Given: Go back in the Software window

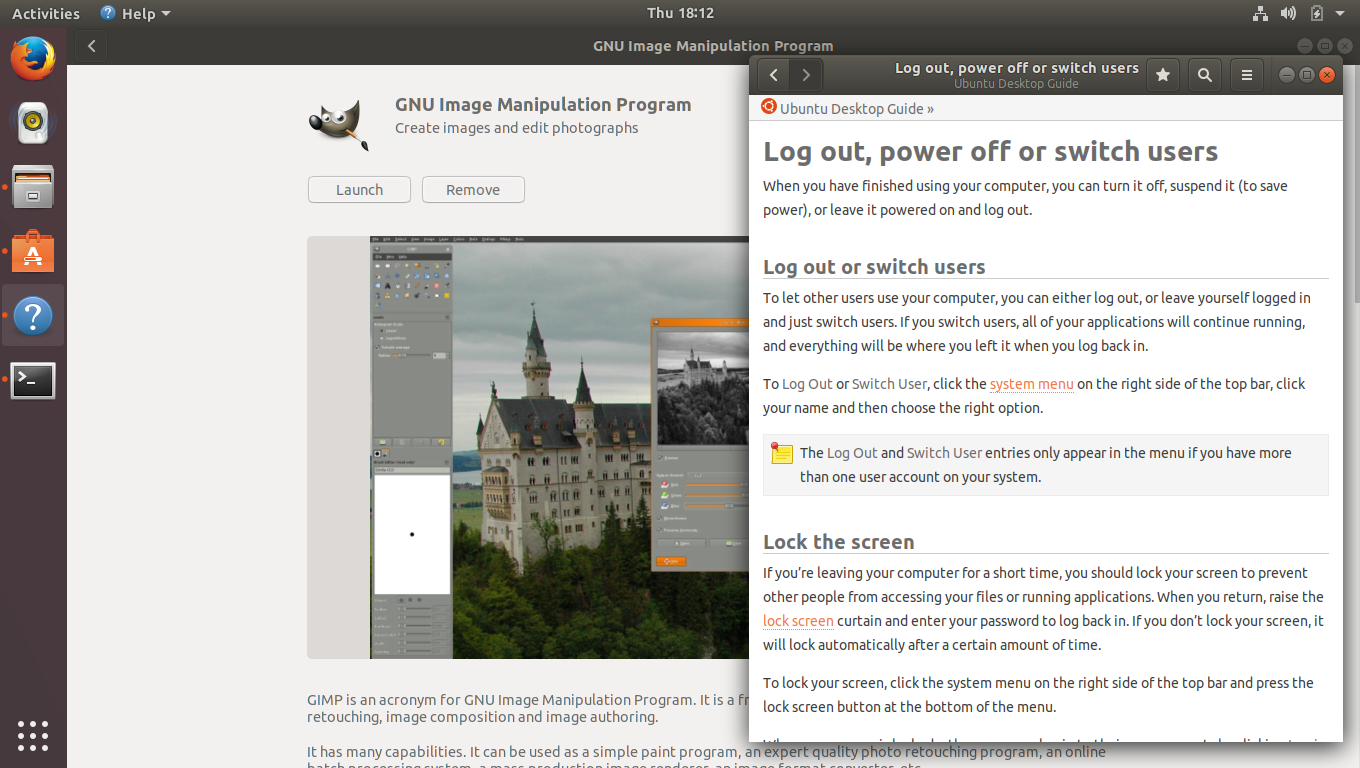Looking at the screenshot, I should 92,46.
